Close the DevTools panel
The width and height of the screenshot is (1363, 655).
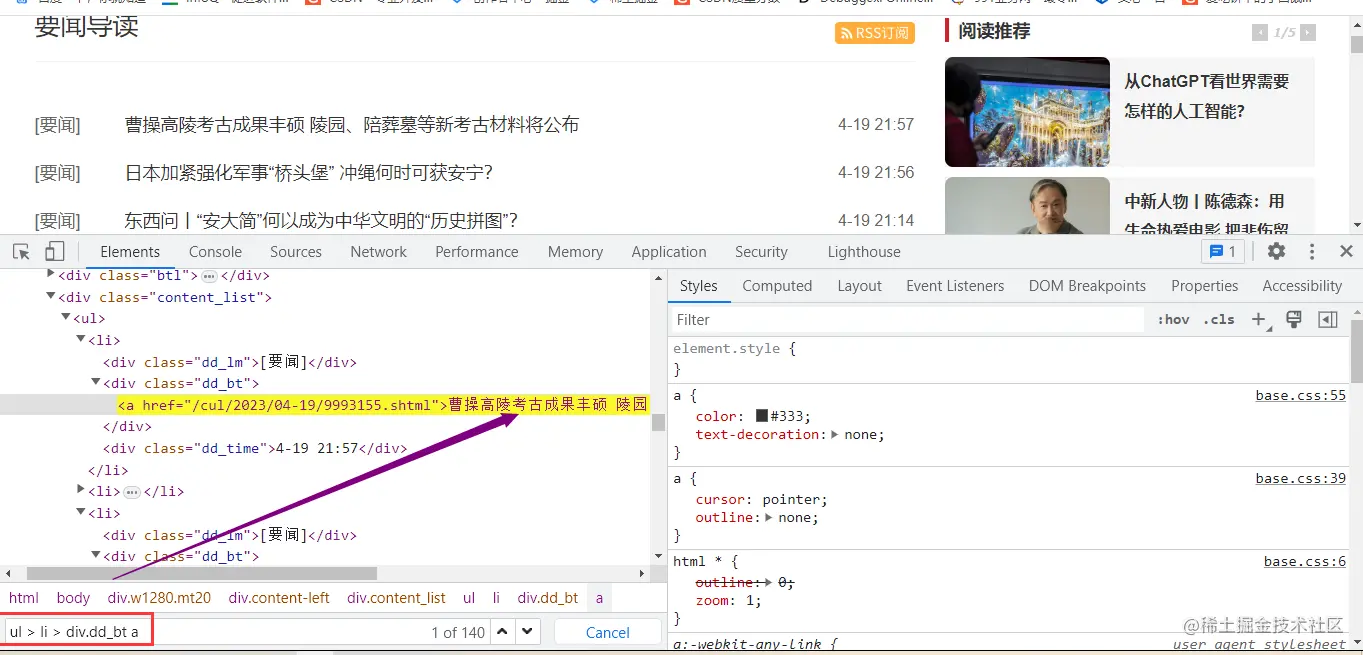tap(1346, 252)
